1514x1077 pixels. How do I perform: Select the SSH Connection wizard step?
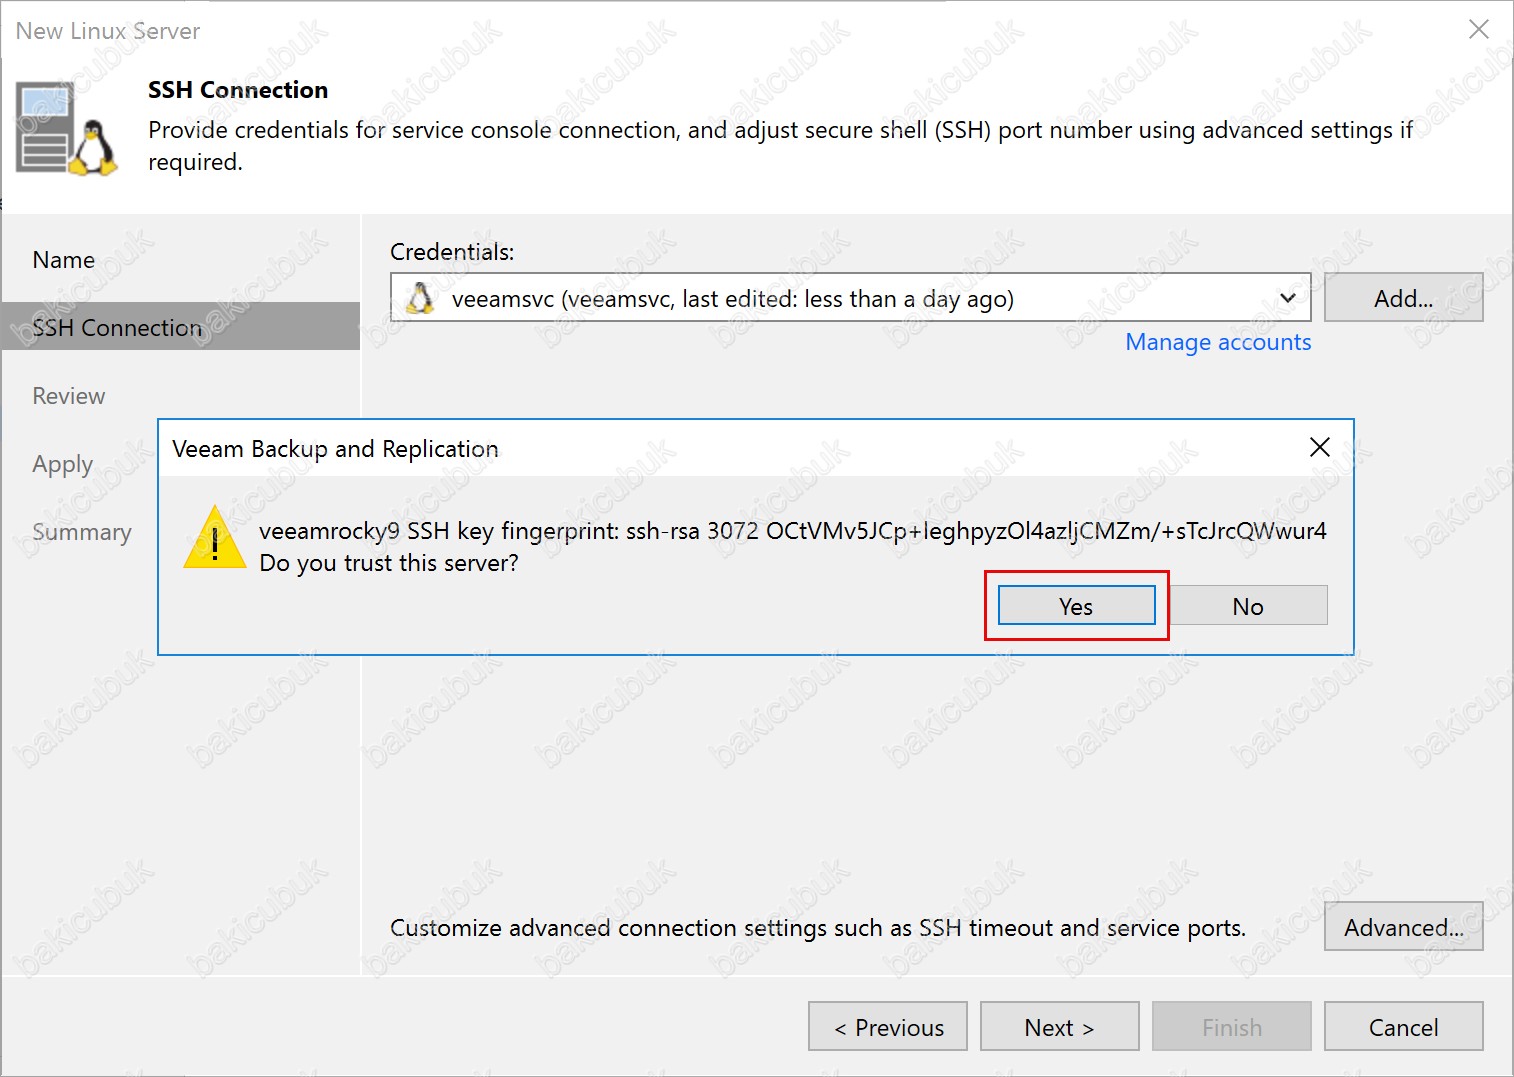click(180, 327)
